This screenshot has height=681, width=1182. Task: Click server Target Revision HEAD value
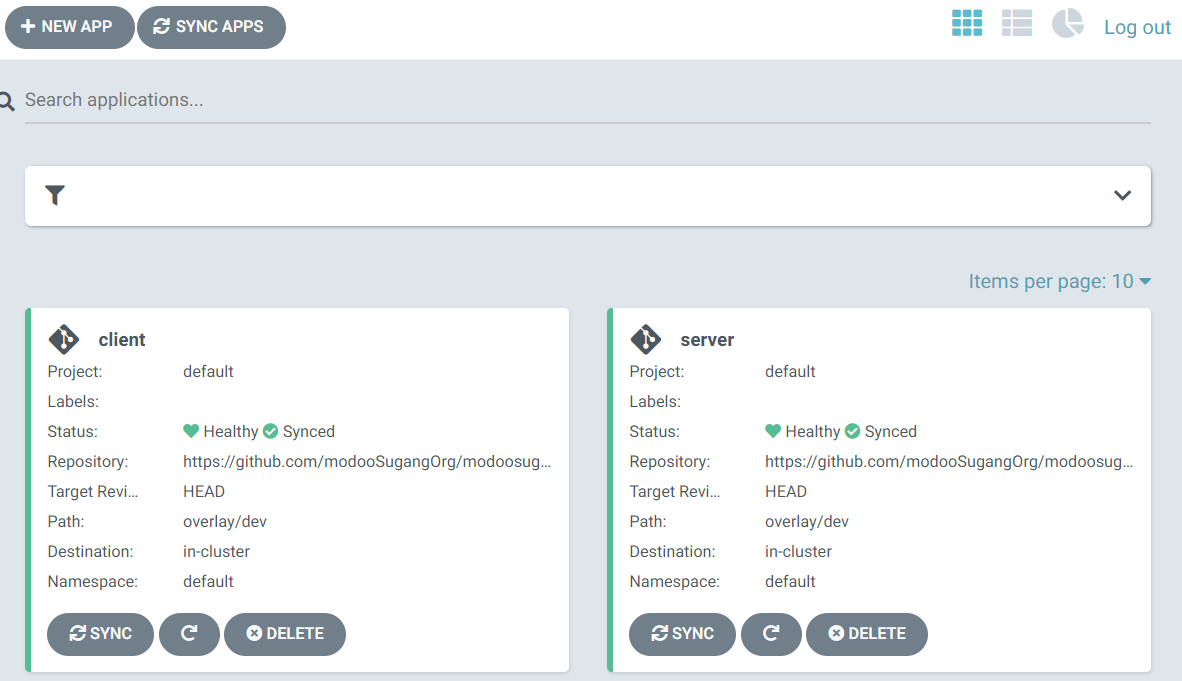tap(785, 492)
